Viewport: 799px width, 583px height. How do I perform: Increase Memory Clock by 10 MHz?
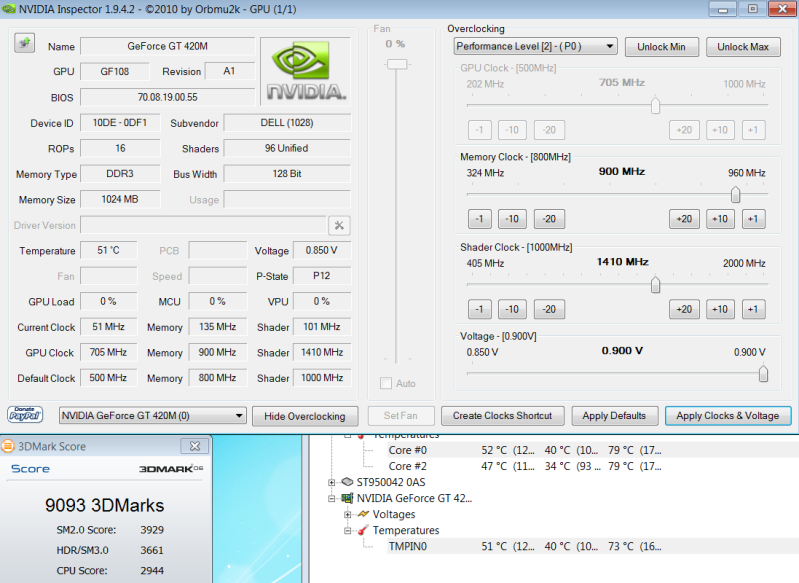coord(720,219)
